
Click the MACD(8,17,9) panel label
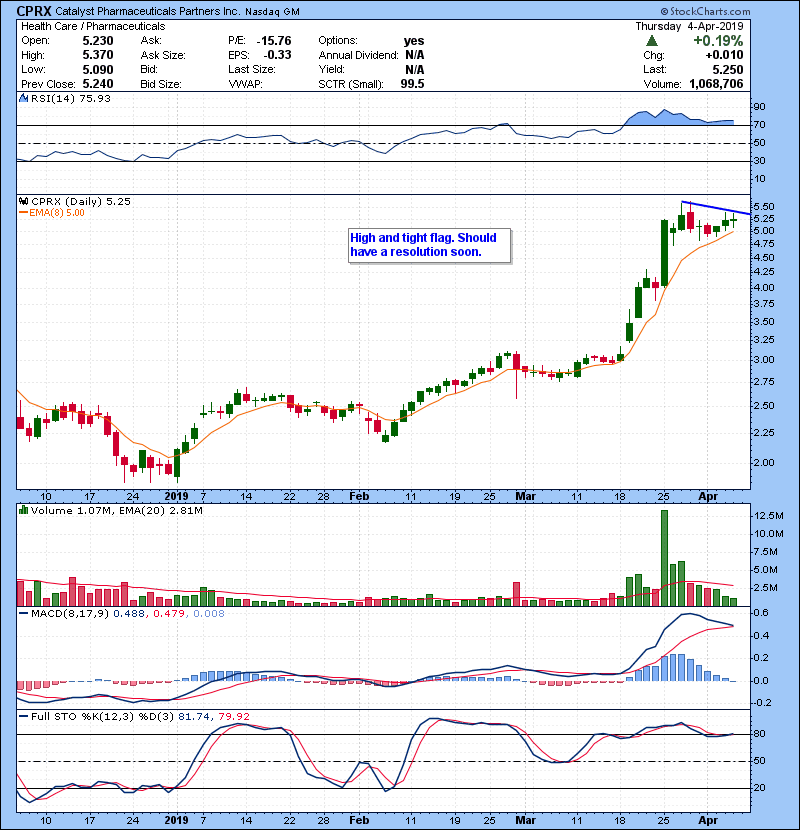tap(70, 614)
